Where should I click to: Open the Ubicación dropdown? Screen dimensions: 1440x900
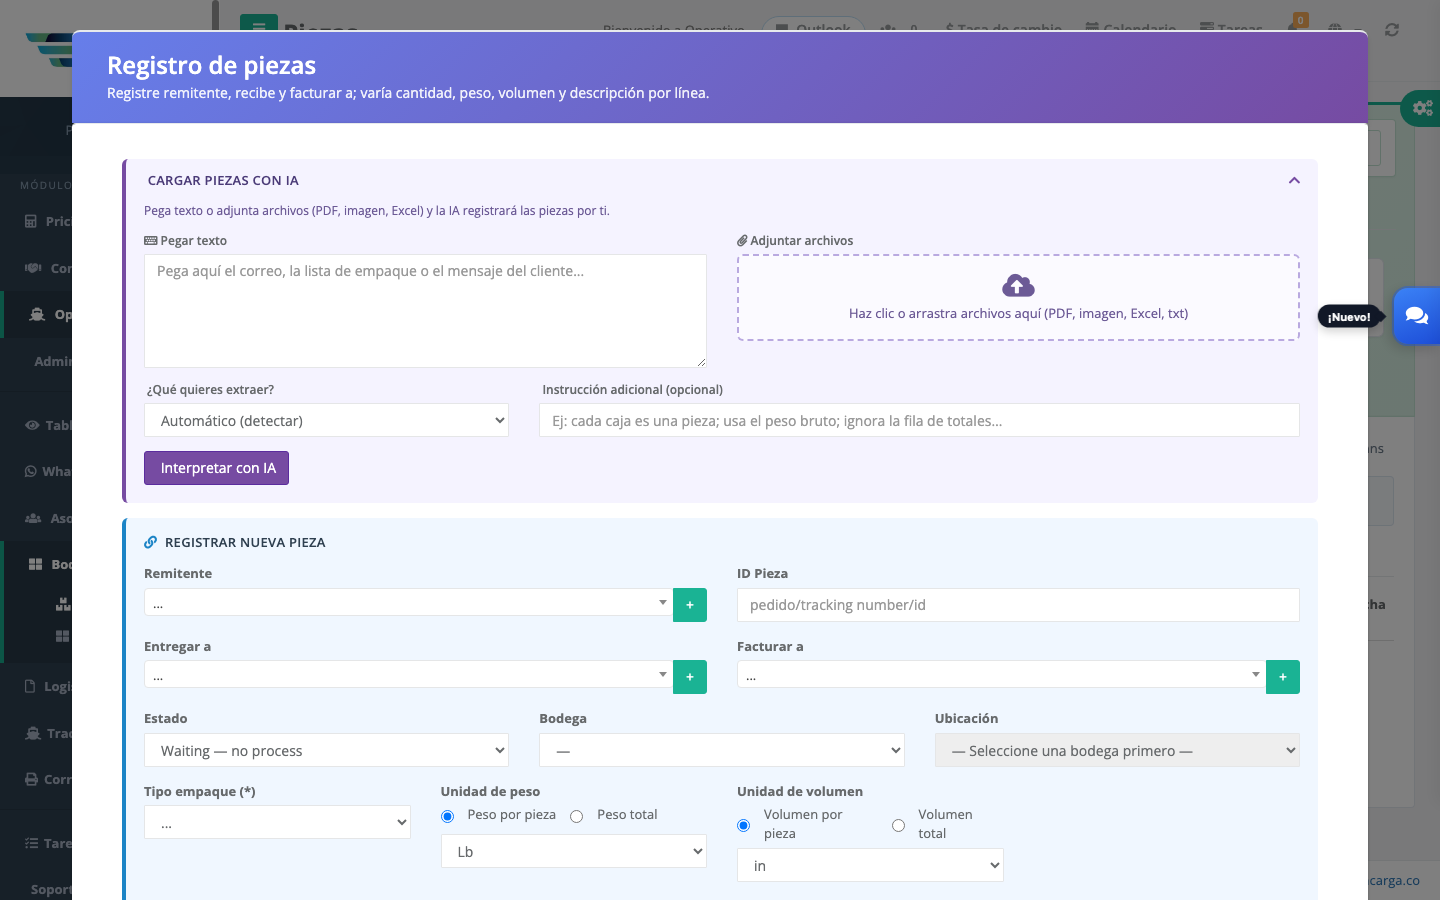(x=1117, y=750)
